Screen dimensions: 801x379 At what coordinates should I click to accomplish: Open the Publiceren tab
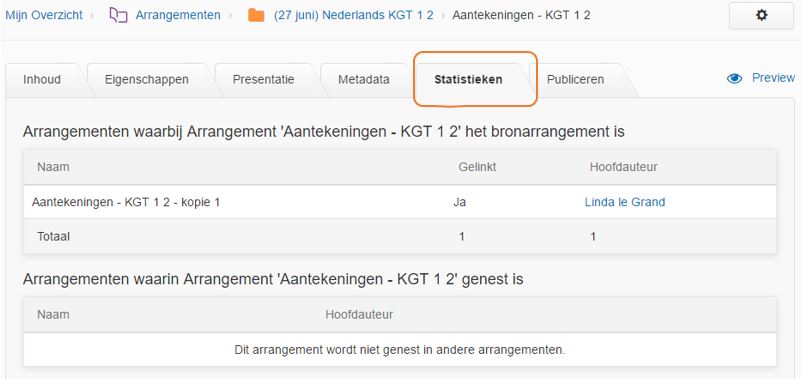[x=575, y=80]
